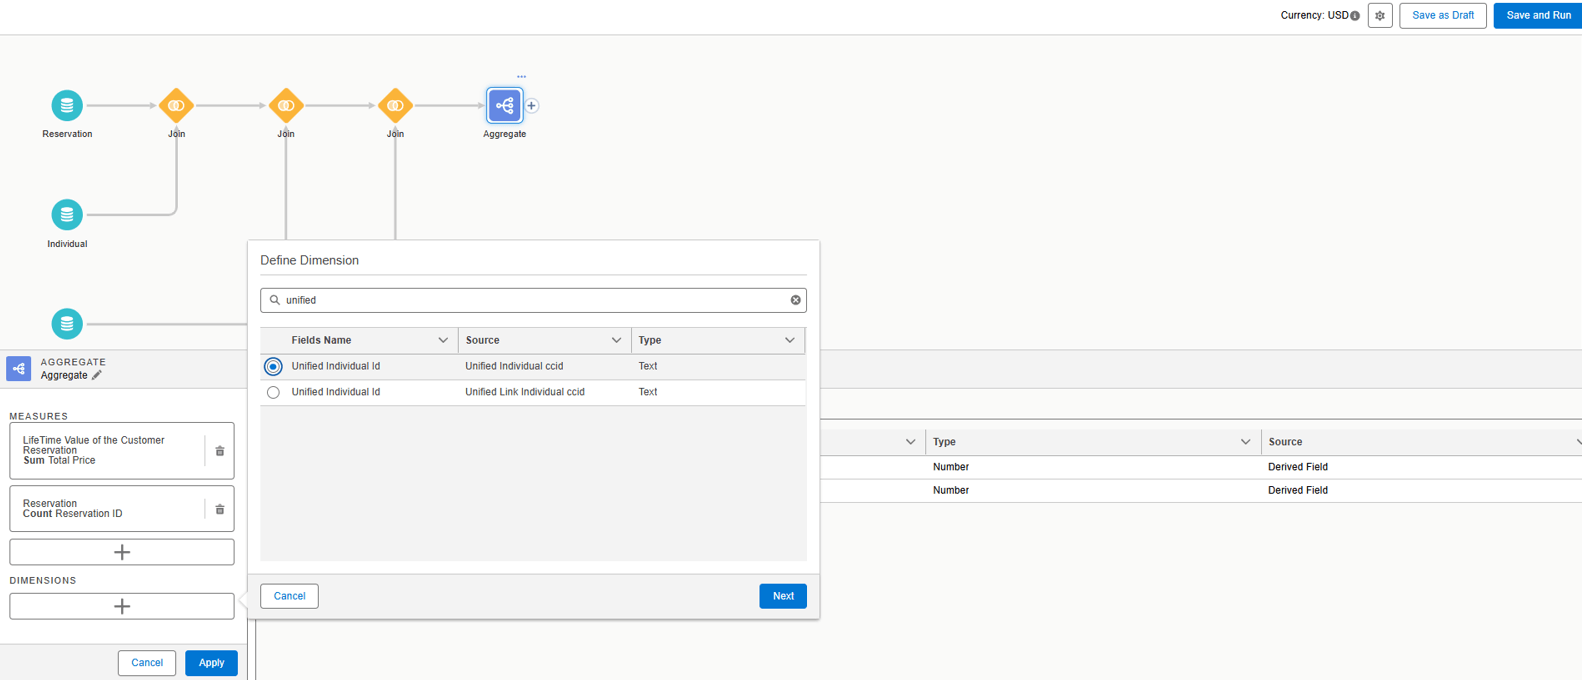Add a new measure with plus button
The image size is (1582, 680).
[x=122, y=552]
